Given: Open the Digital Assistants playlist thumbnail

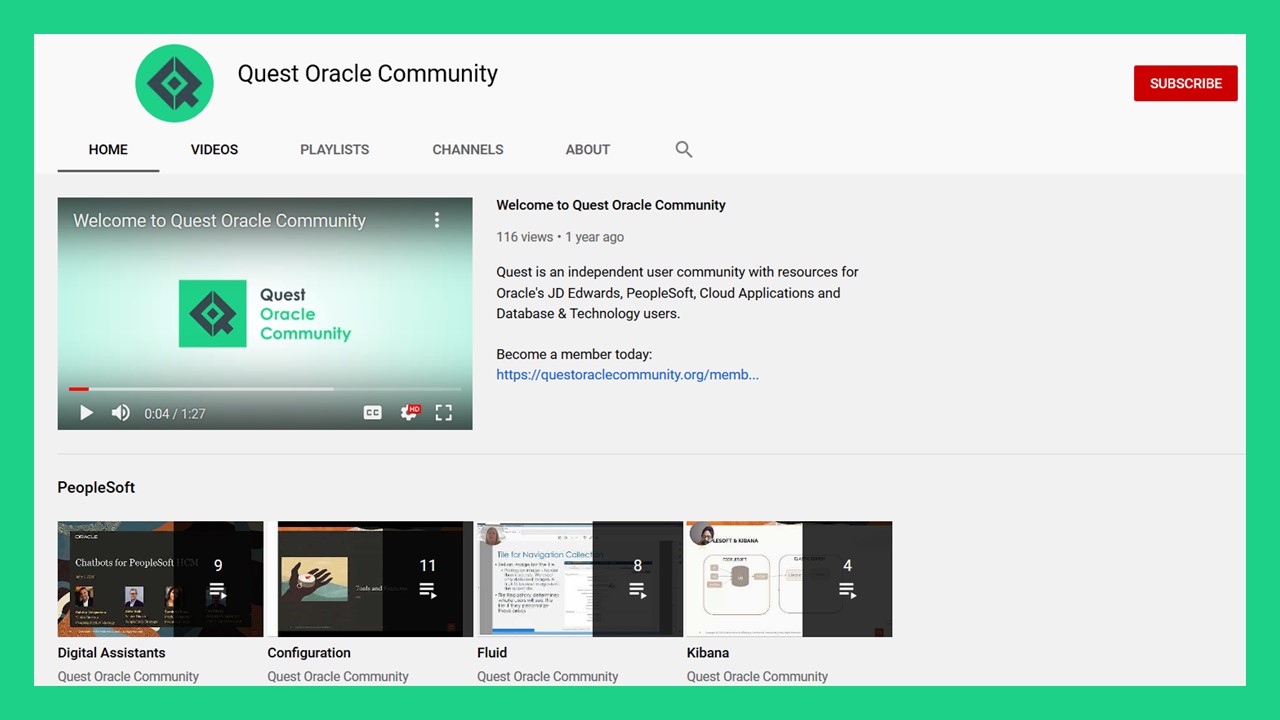Looking at the screenshot, I should point(160,579).
